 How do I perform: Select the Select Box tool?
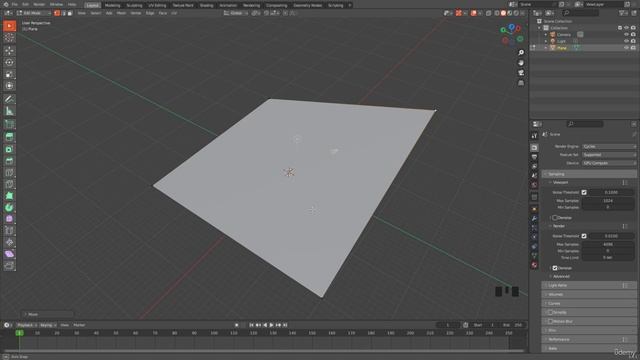(x=9, y=26)
